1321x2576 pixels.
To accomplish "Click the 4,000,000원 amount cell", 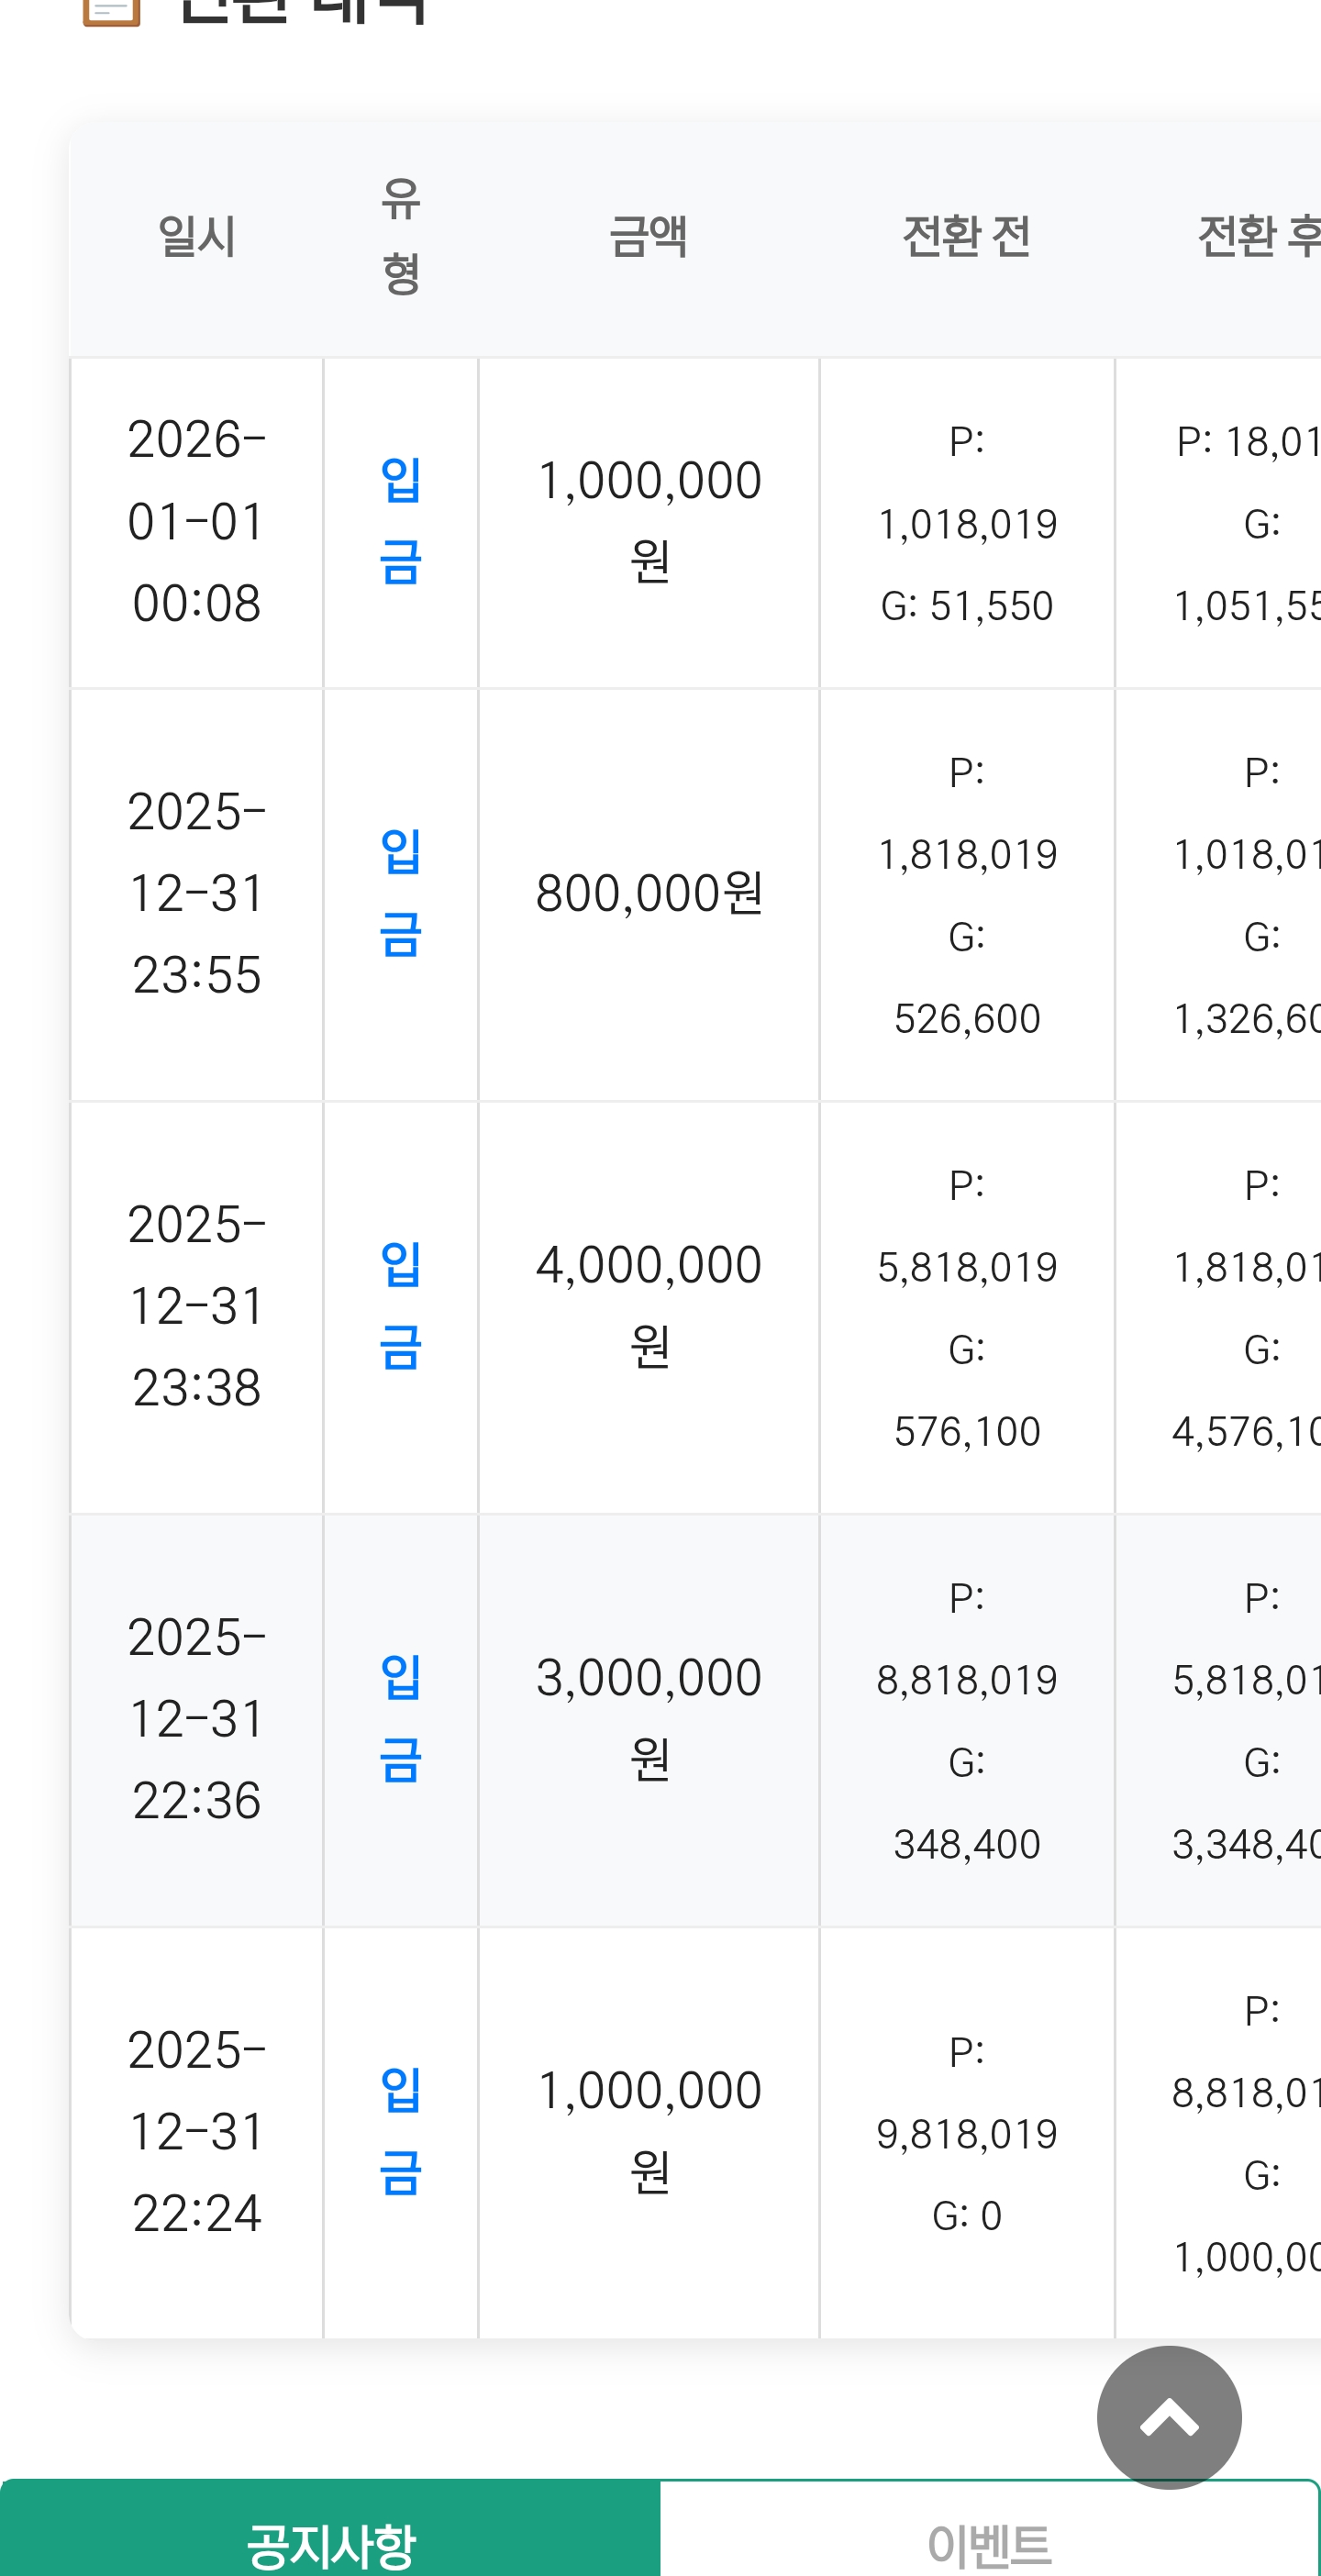I will tap(649, 1306).
